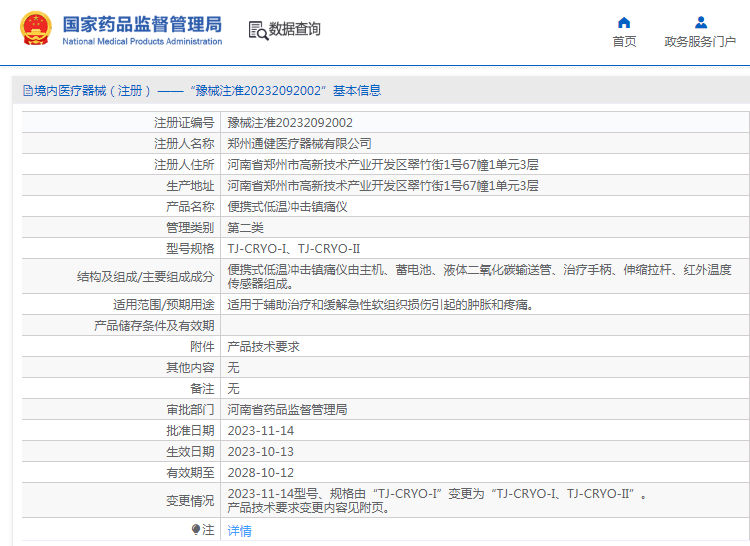This screenshot has height=546, width=750.
Task: Click the 变更情况 label
Action: pos(190,501)
